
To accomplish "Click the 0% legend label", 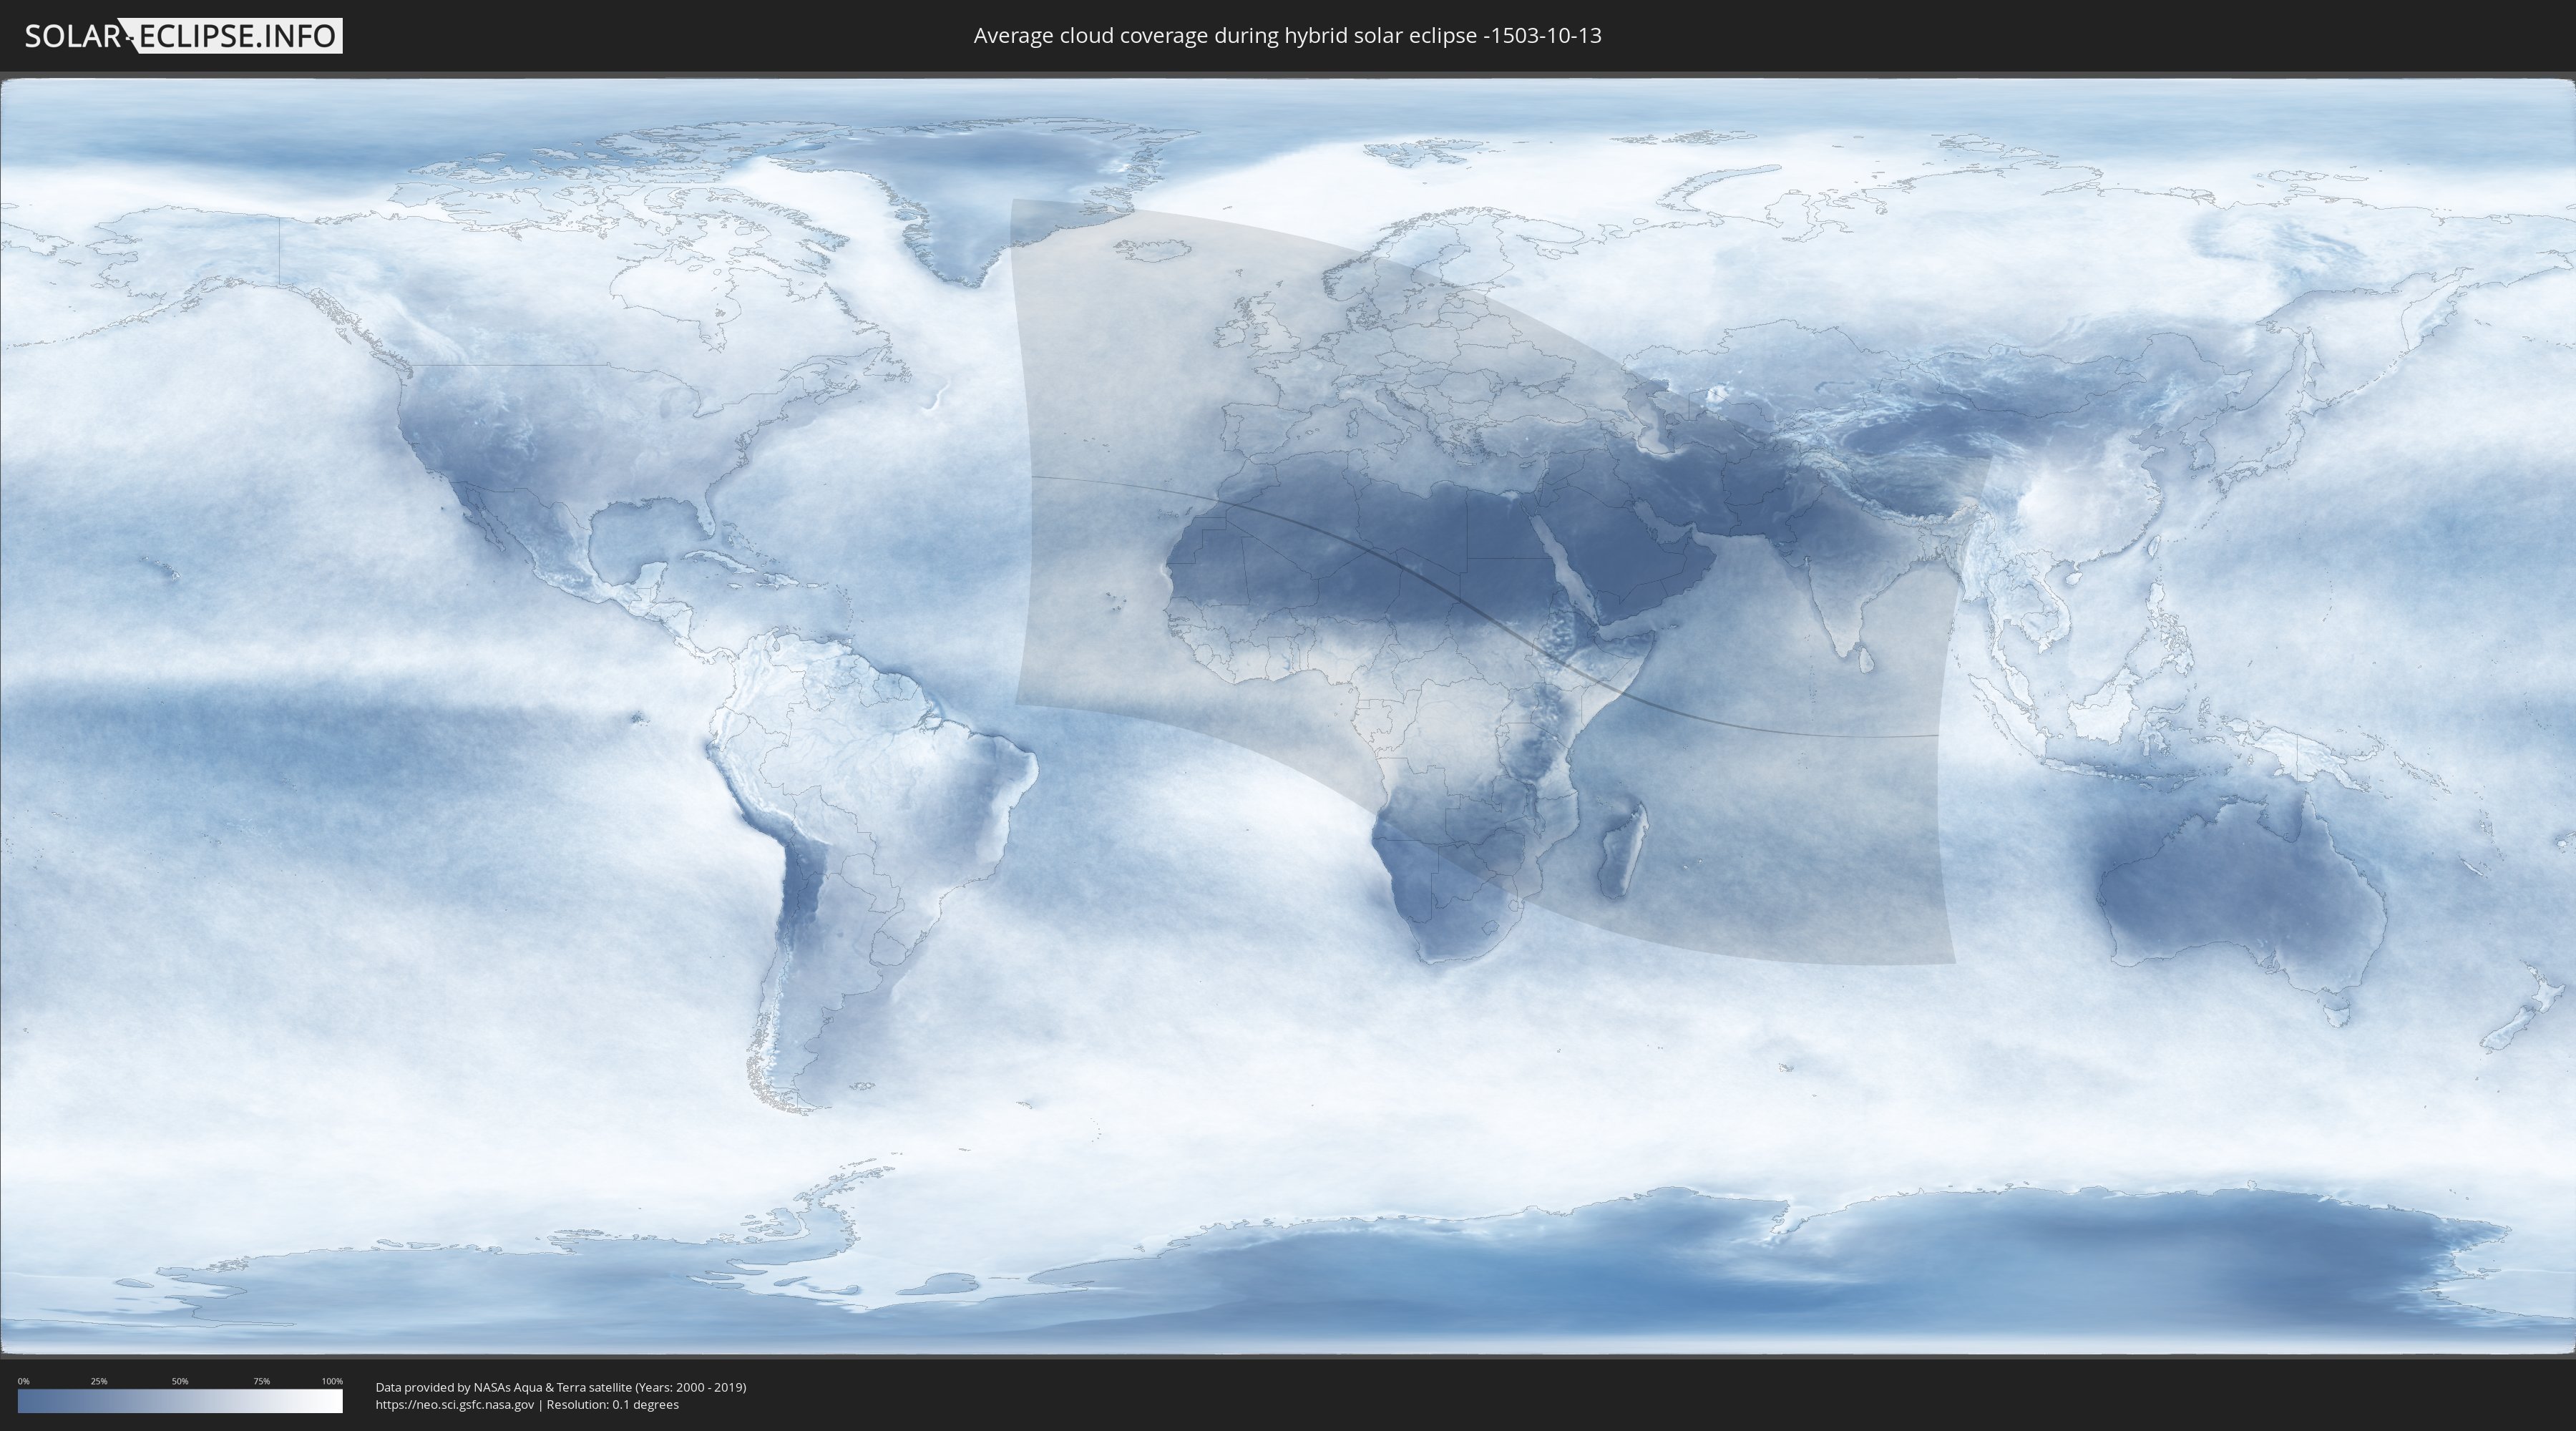I will [x=23, y=1381].
